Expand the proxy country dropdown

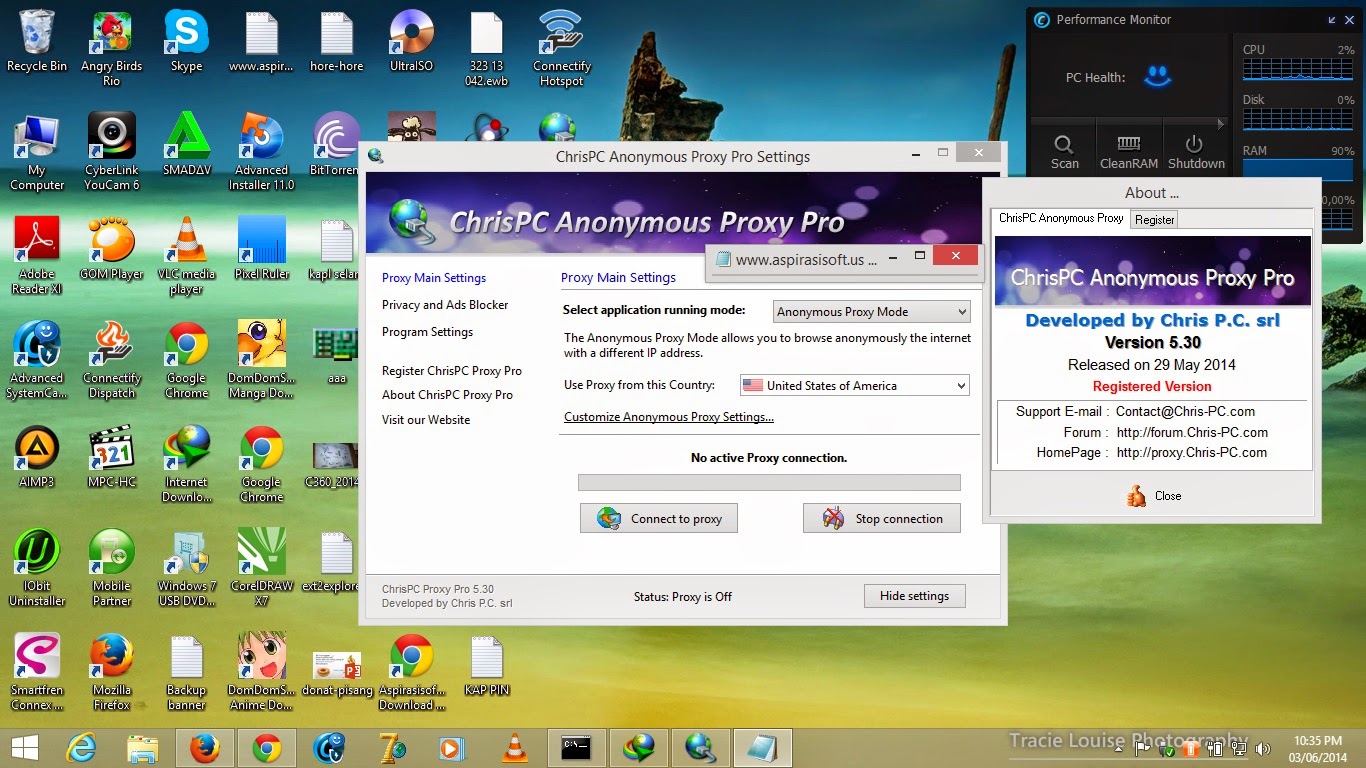(855, 385)
